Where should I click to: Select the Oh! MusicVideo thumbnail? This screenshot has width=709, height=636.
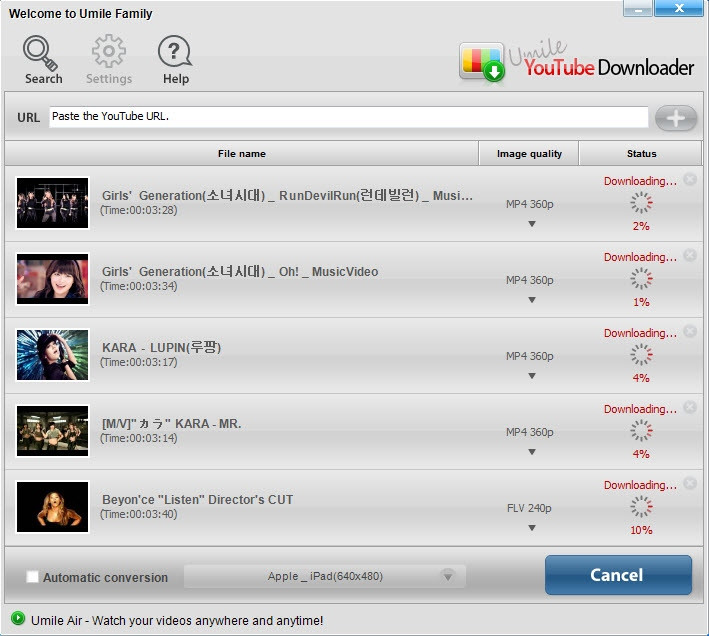coord(52,279)
